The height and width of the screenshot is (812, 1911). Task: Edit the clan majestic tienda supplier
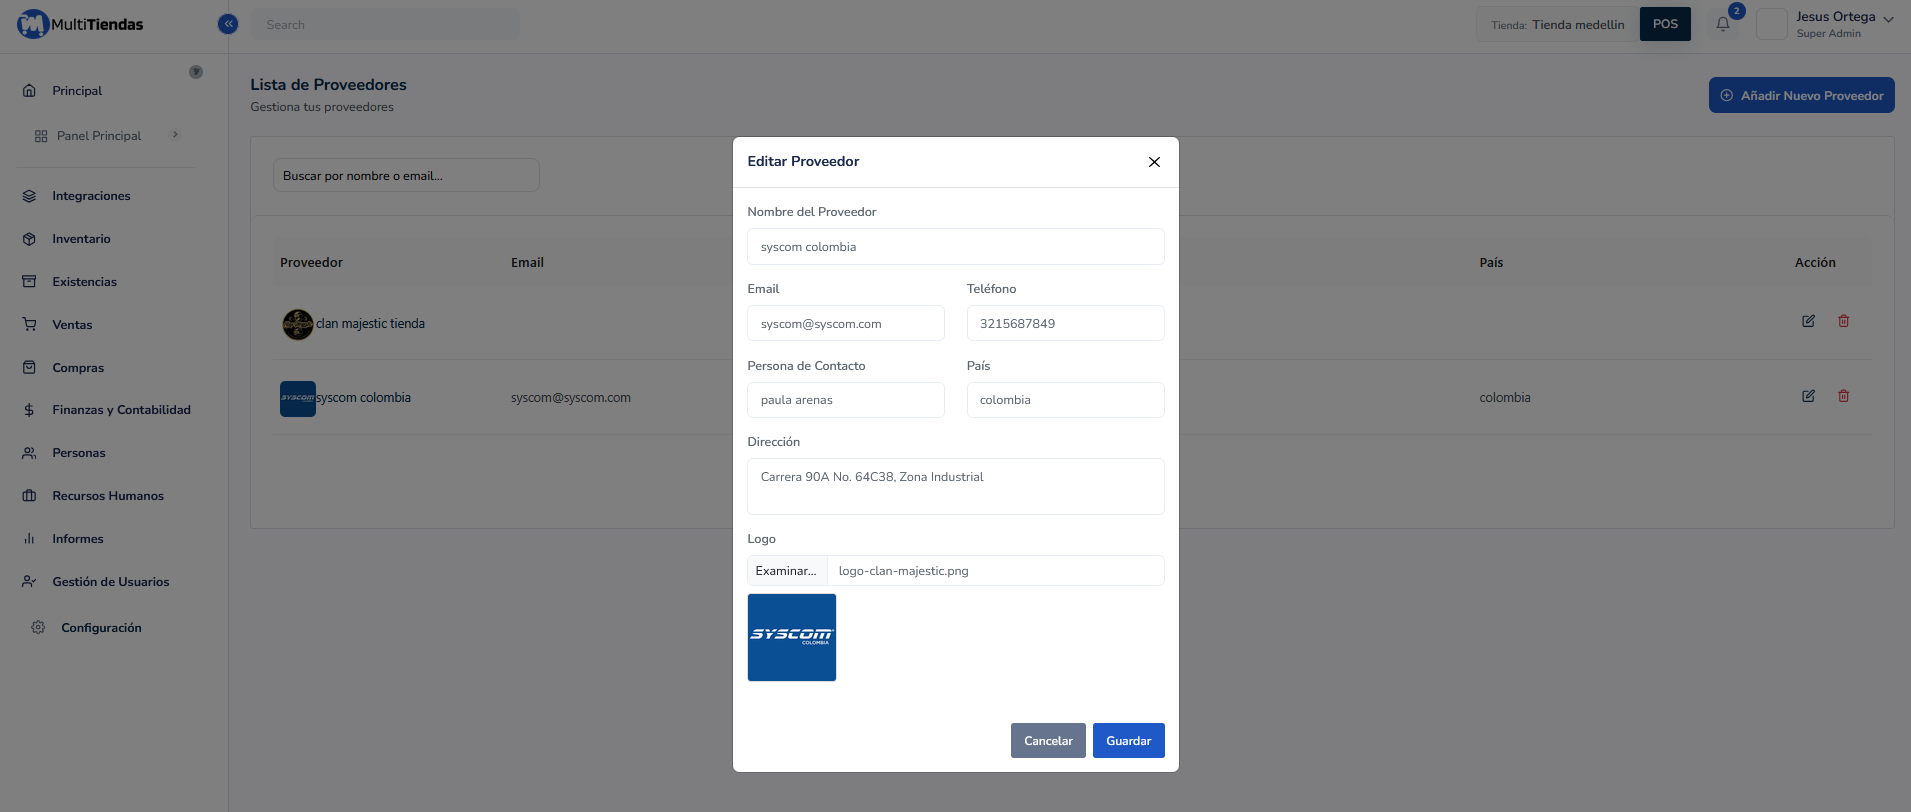pyautogui.click(x=1808, y=321)
